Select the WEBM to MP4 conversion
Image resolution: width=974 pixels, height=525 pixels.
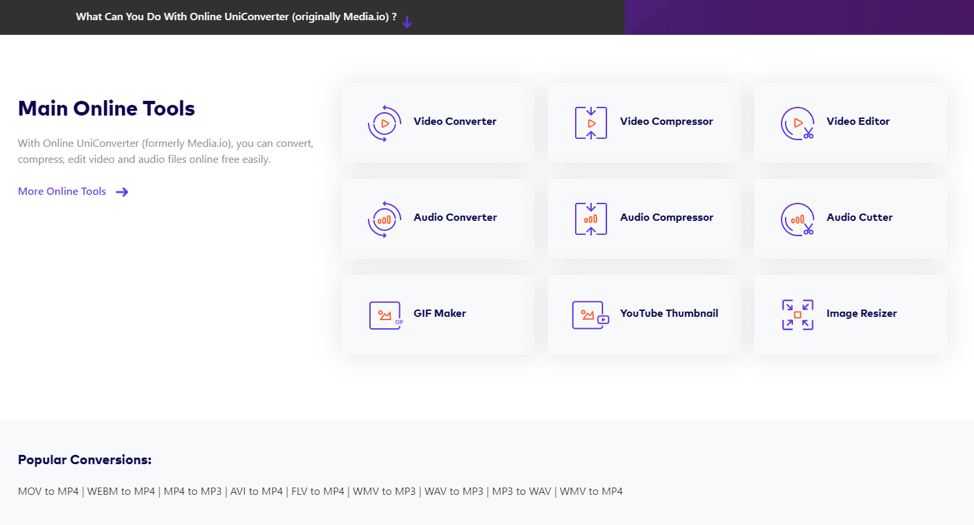(x=121, y=491)
